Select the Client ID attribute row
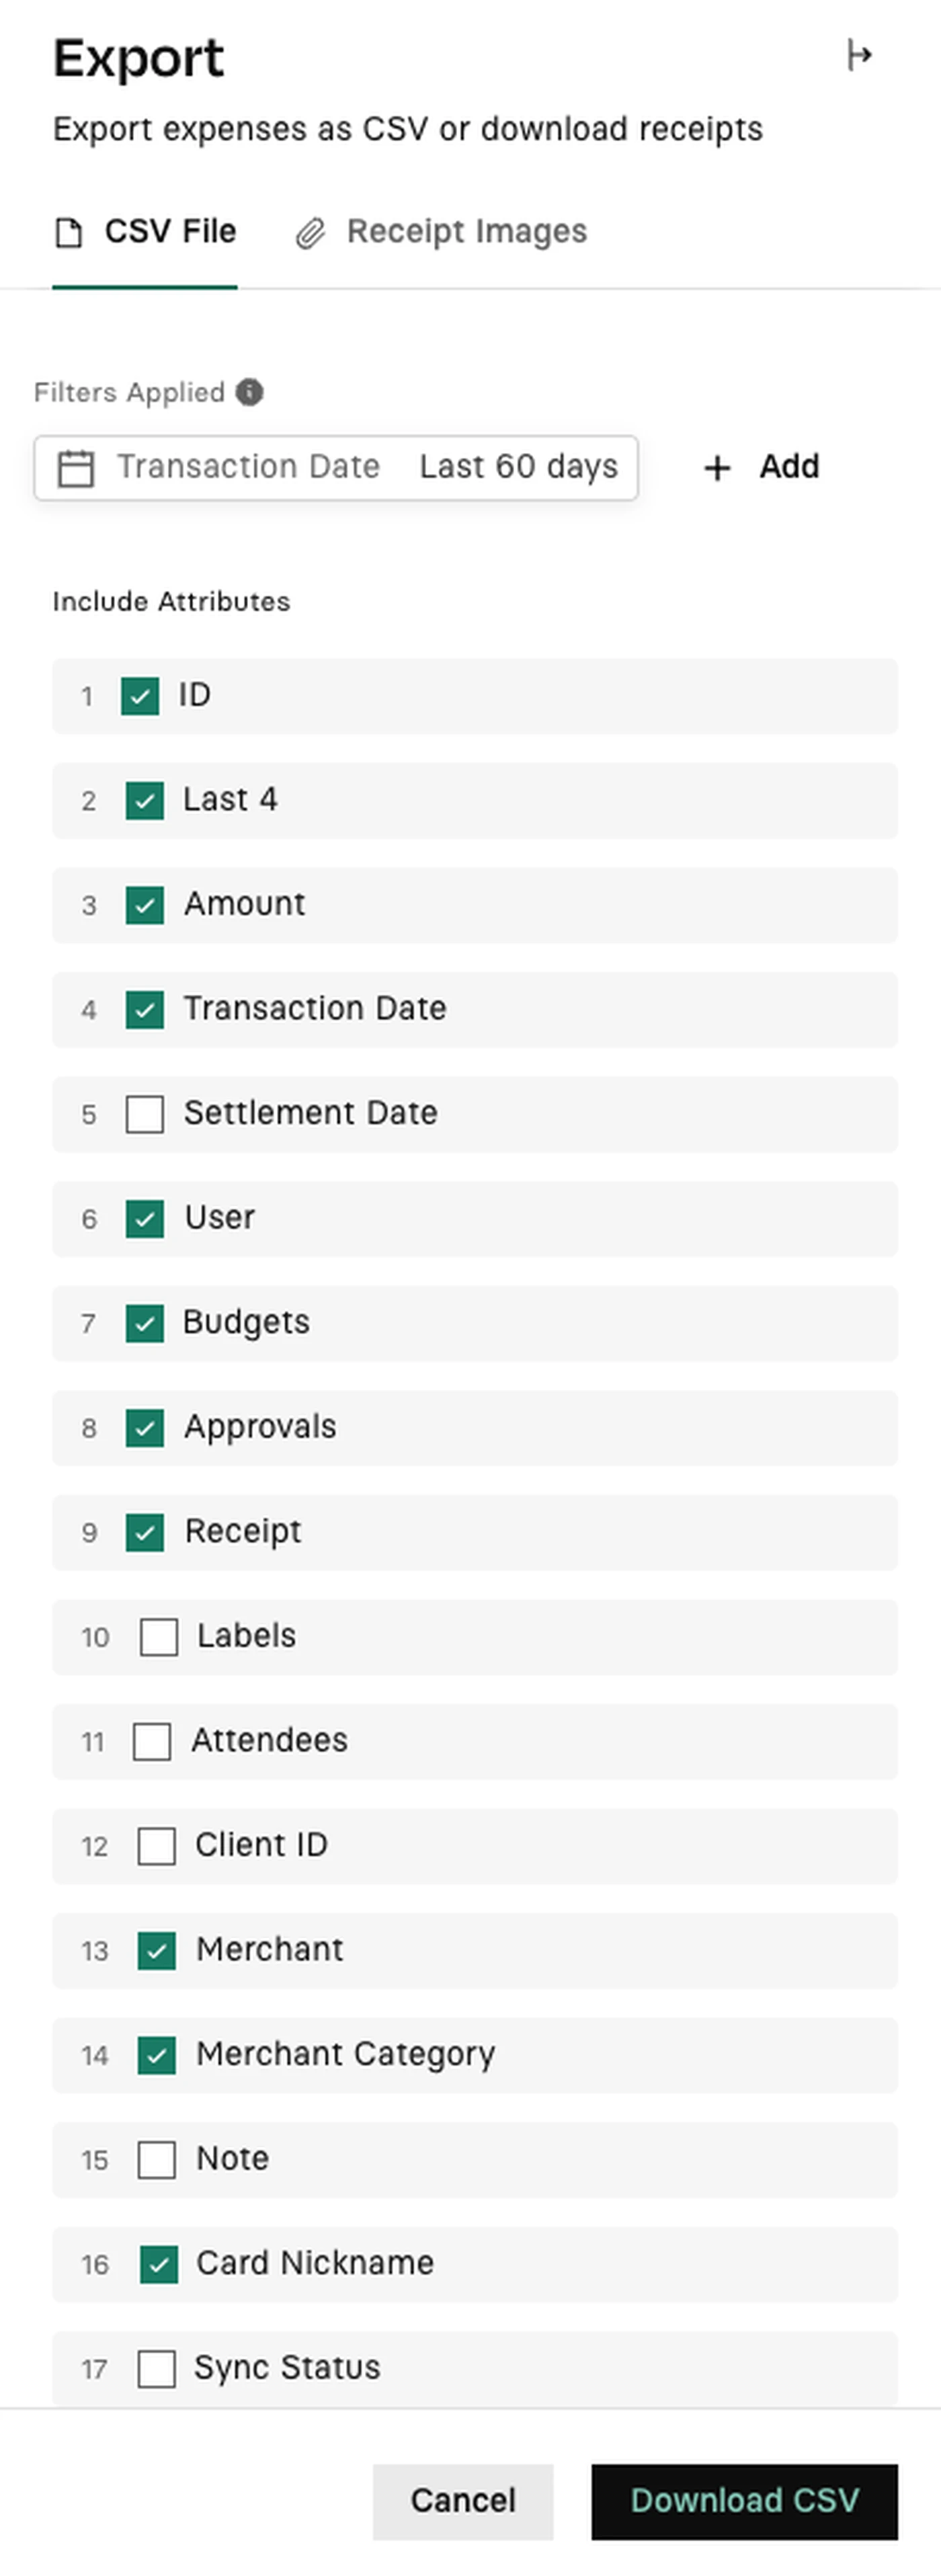The height and width of the screenshot is (2576, 941). [x=475, y=1846]
